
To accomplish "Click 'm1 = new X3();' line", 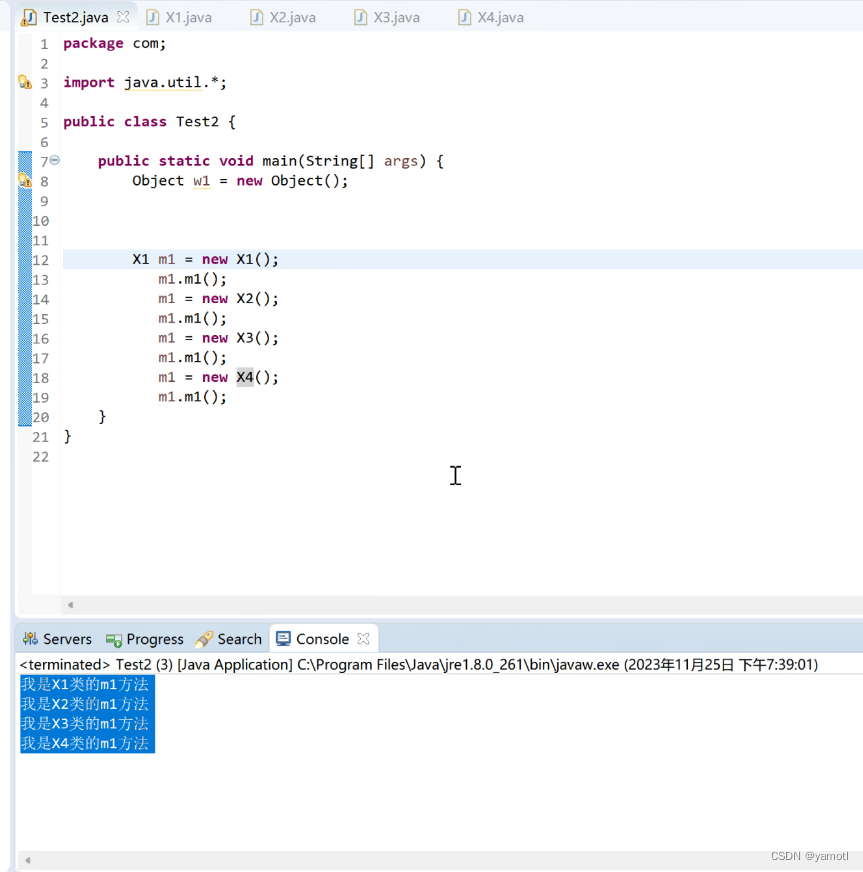I will coord(218,338).
